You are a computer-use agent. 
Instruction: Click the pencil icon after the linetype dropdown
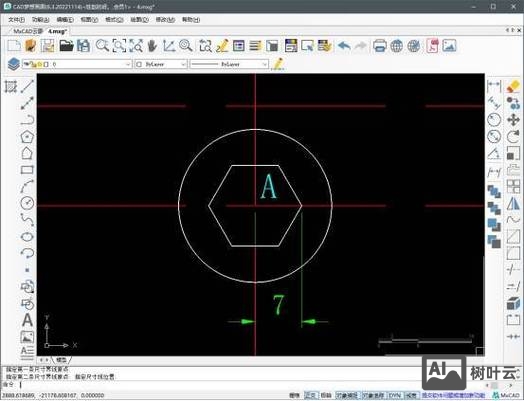[x=278, y=64]
